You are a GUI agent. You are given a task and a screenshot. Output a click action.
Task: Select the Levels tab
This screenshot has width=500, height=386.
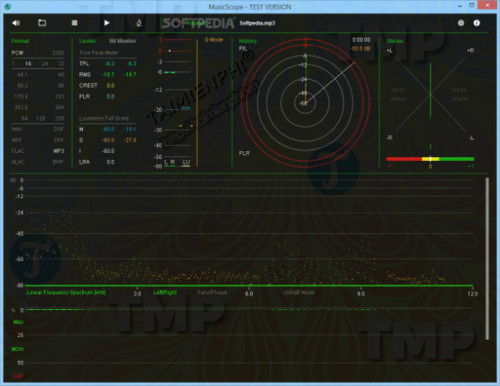point(87,41)
